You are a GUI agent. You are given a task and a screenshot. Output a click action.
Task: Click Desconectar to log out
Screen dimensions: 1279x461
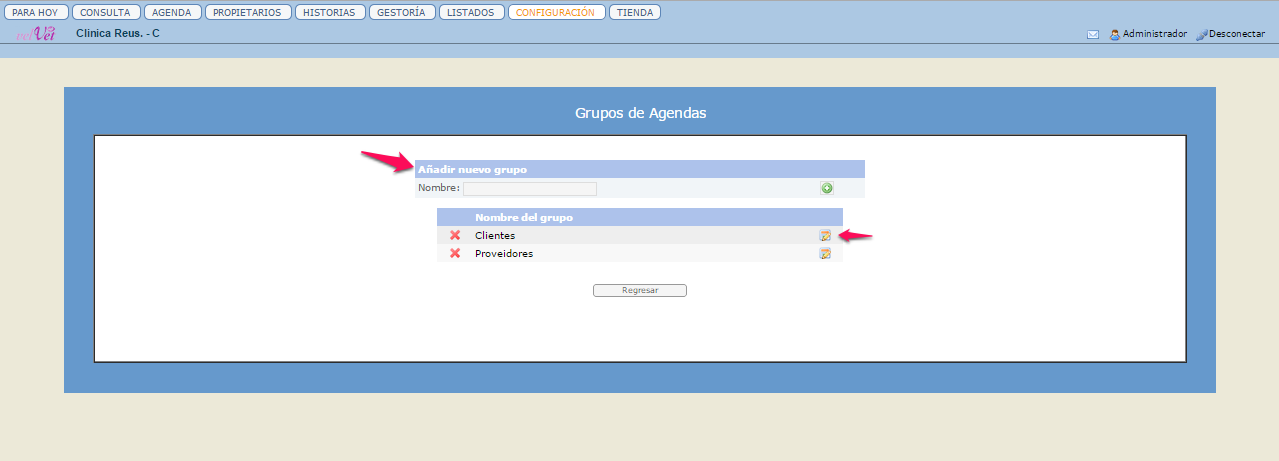[1230, 34]
